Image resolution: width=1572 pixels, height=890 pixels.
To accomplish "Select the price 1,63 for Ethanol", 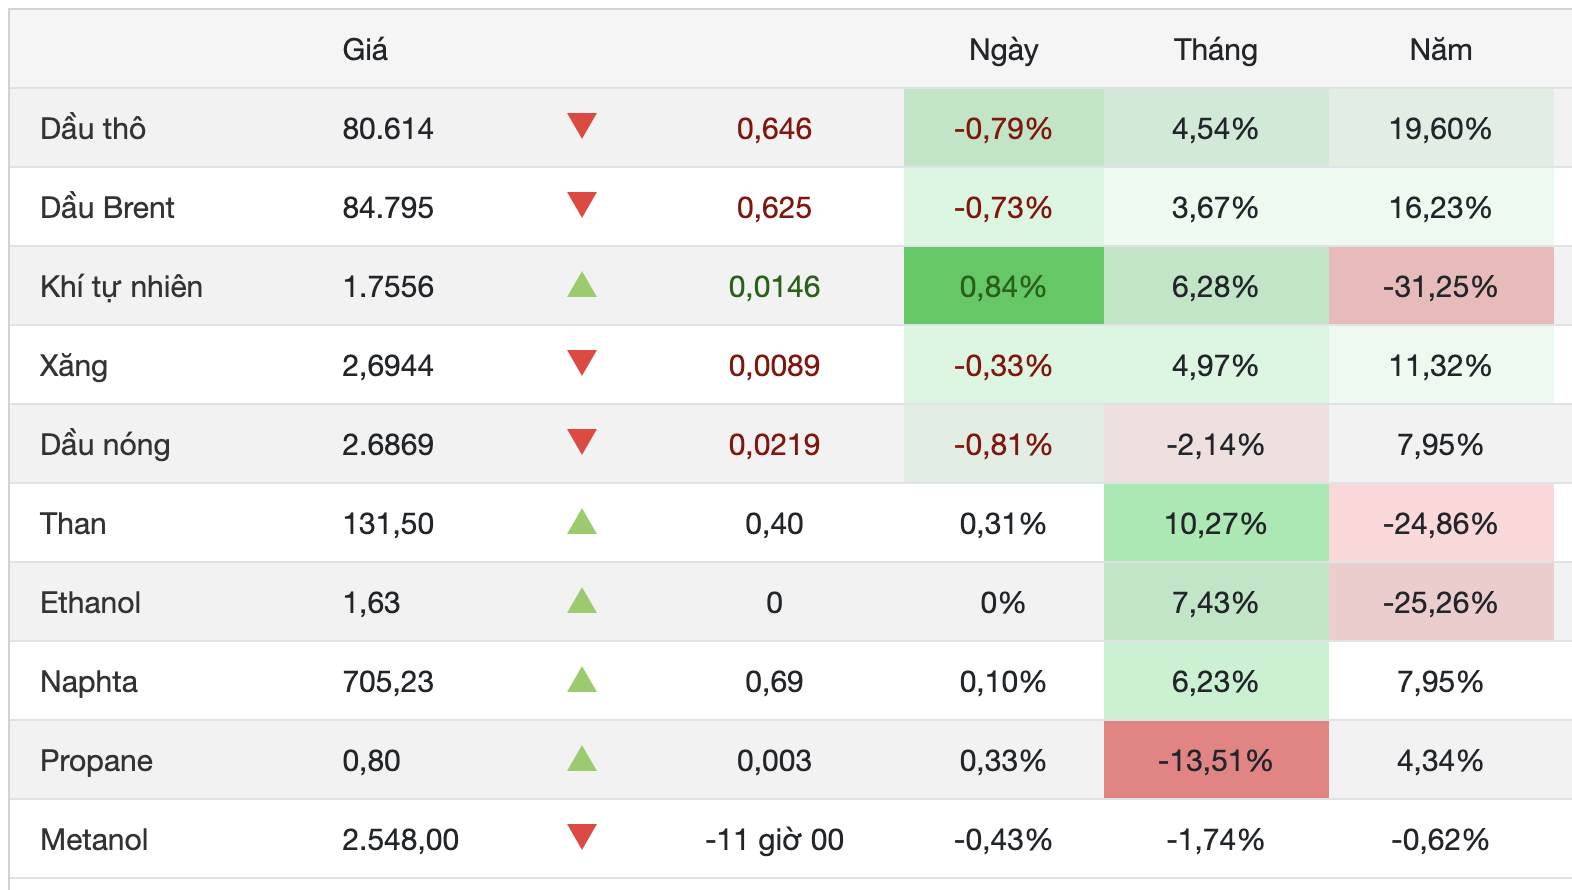I will click(371, 603).
